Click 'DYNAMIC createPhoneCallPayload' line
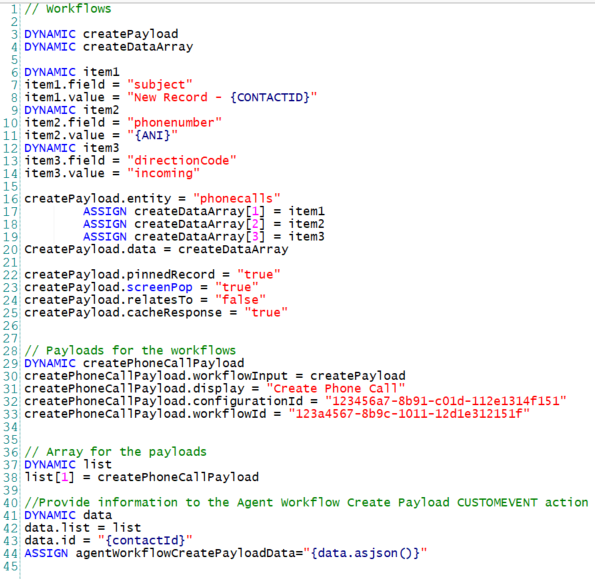This screenshot has height=579, width=595. tap(134, 363)
